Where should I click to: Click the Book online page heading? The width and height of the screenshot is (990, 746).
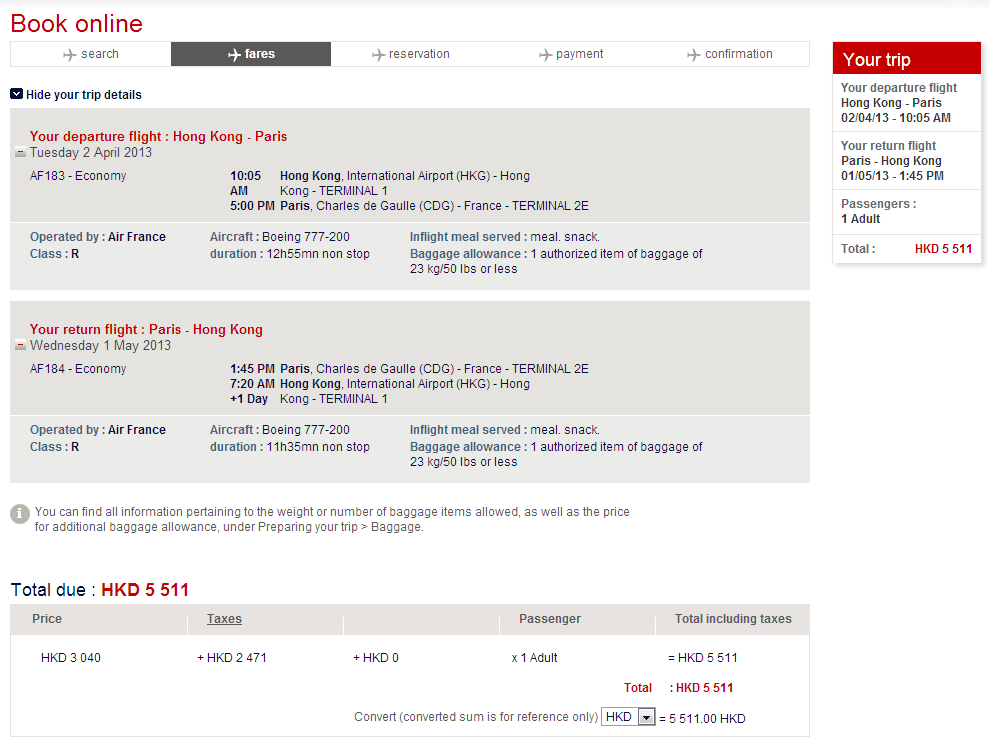77,24
